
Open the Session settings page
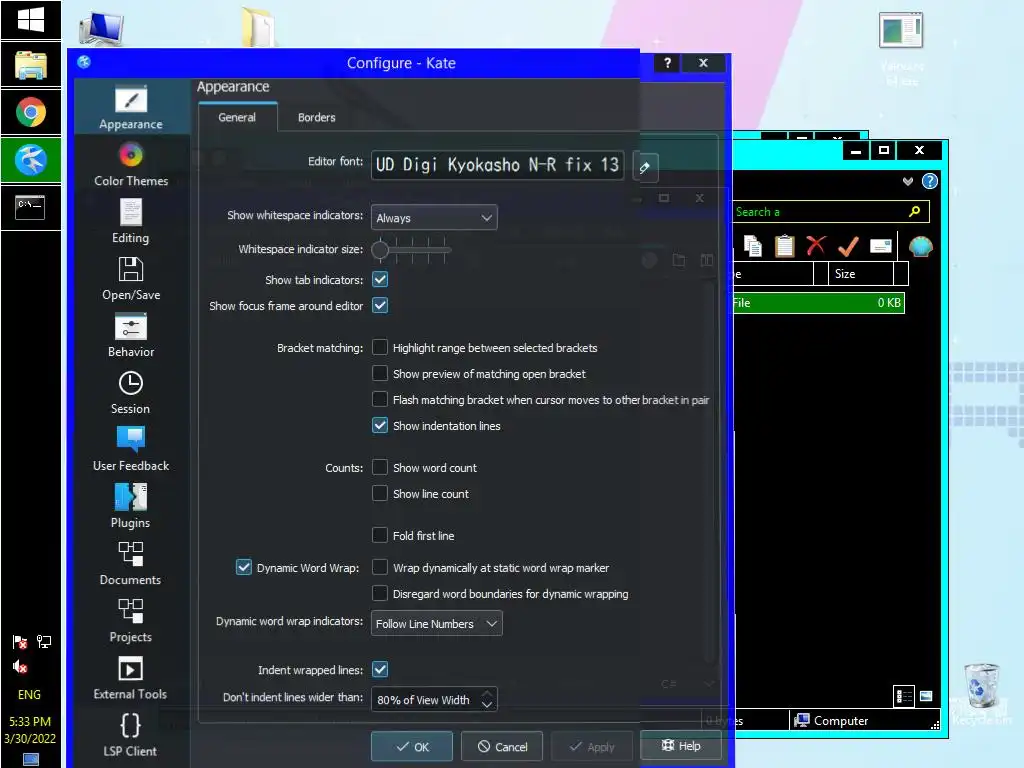click(x=131, y=392)
